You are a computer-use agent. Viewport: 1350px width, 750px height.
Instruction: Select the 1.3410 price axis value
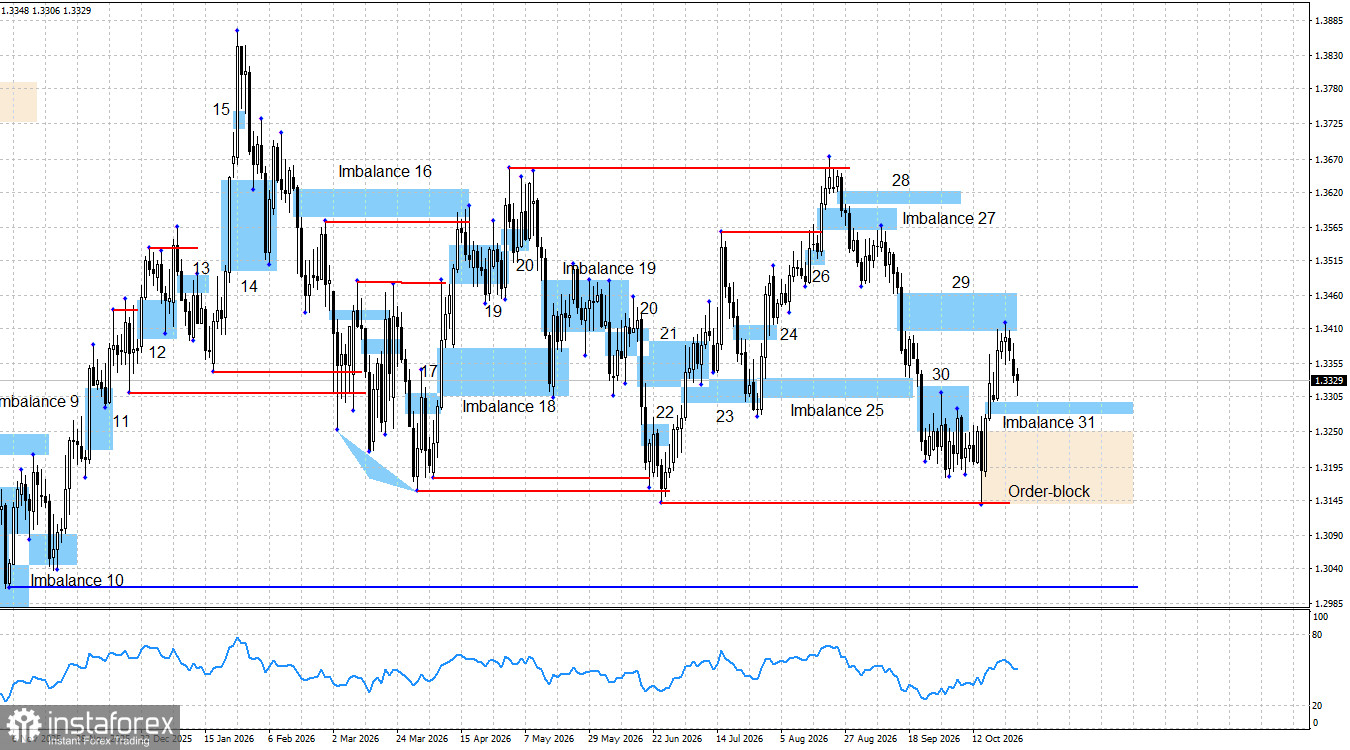pos(1328,329)
